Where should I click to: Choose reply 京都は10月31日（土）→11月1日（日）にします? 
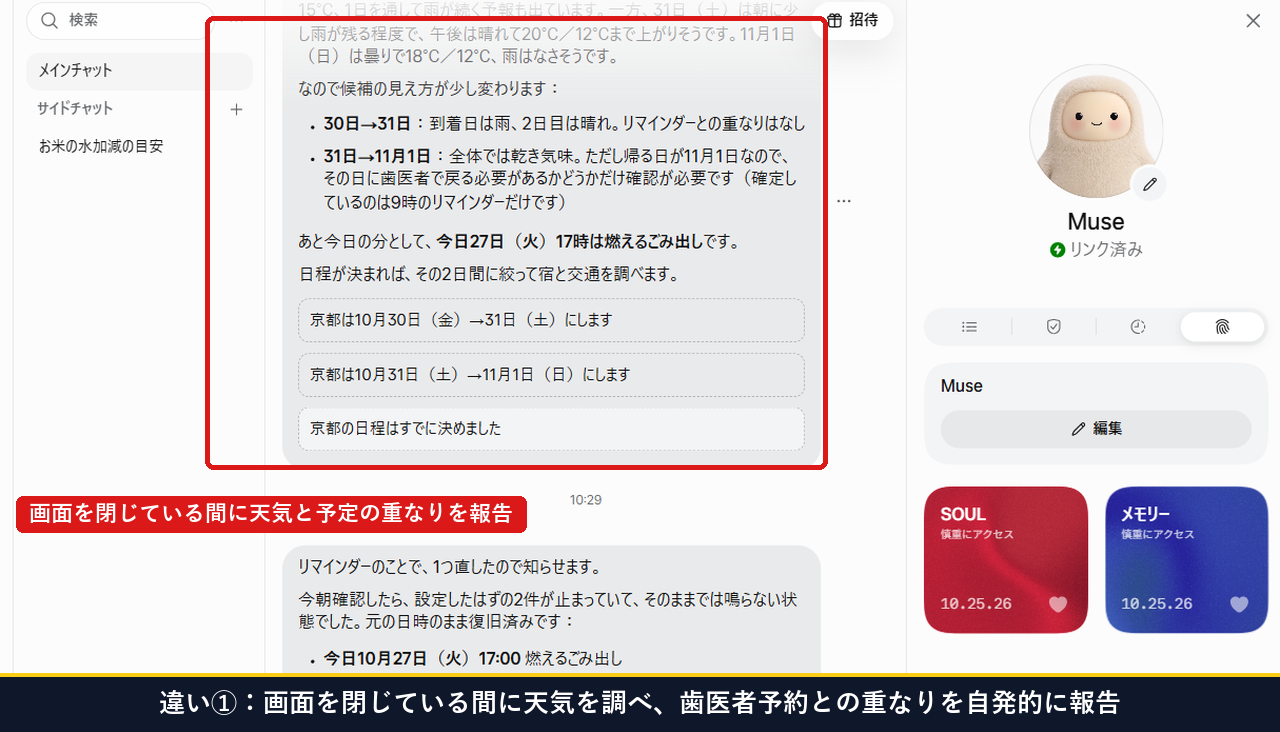551,375
